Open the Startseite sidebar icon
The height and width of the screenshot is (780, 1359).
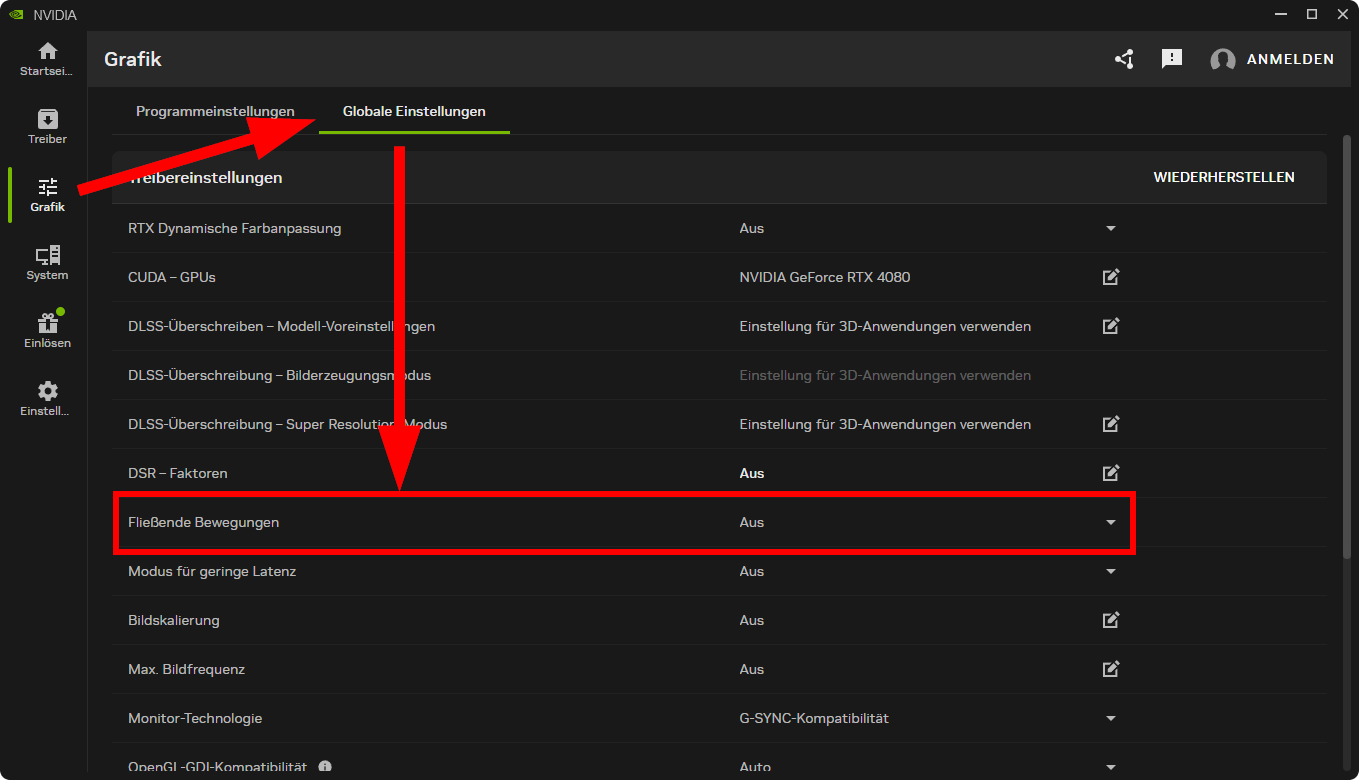[46, 60]
